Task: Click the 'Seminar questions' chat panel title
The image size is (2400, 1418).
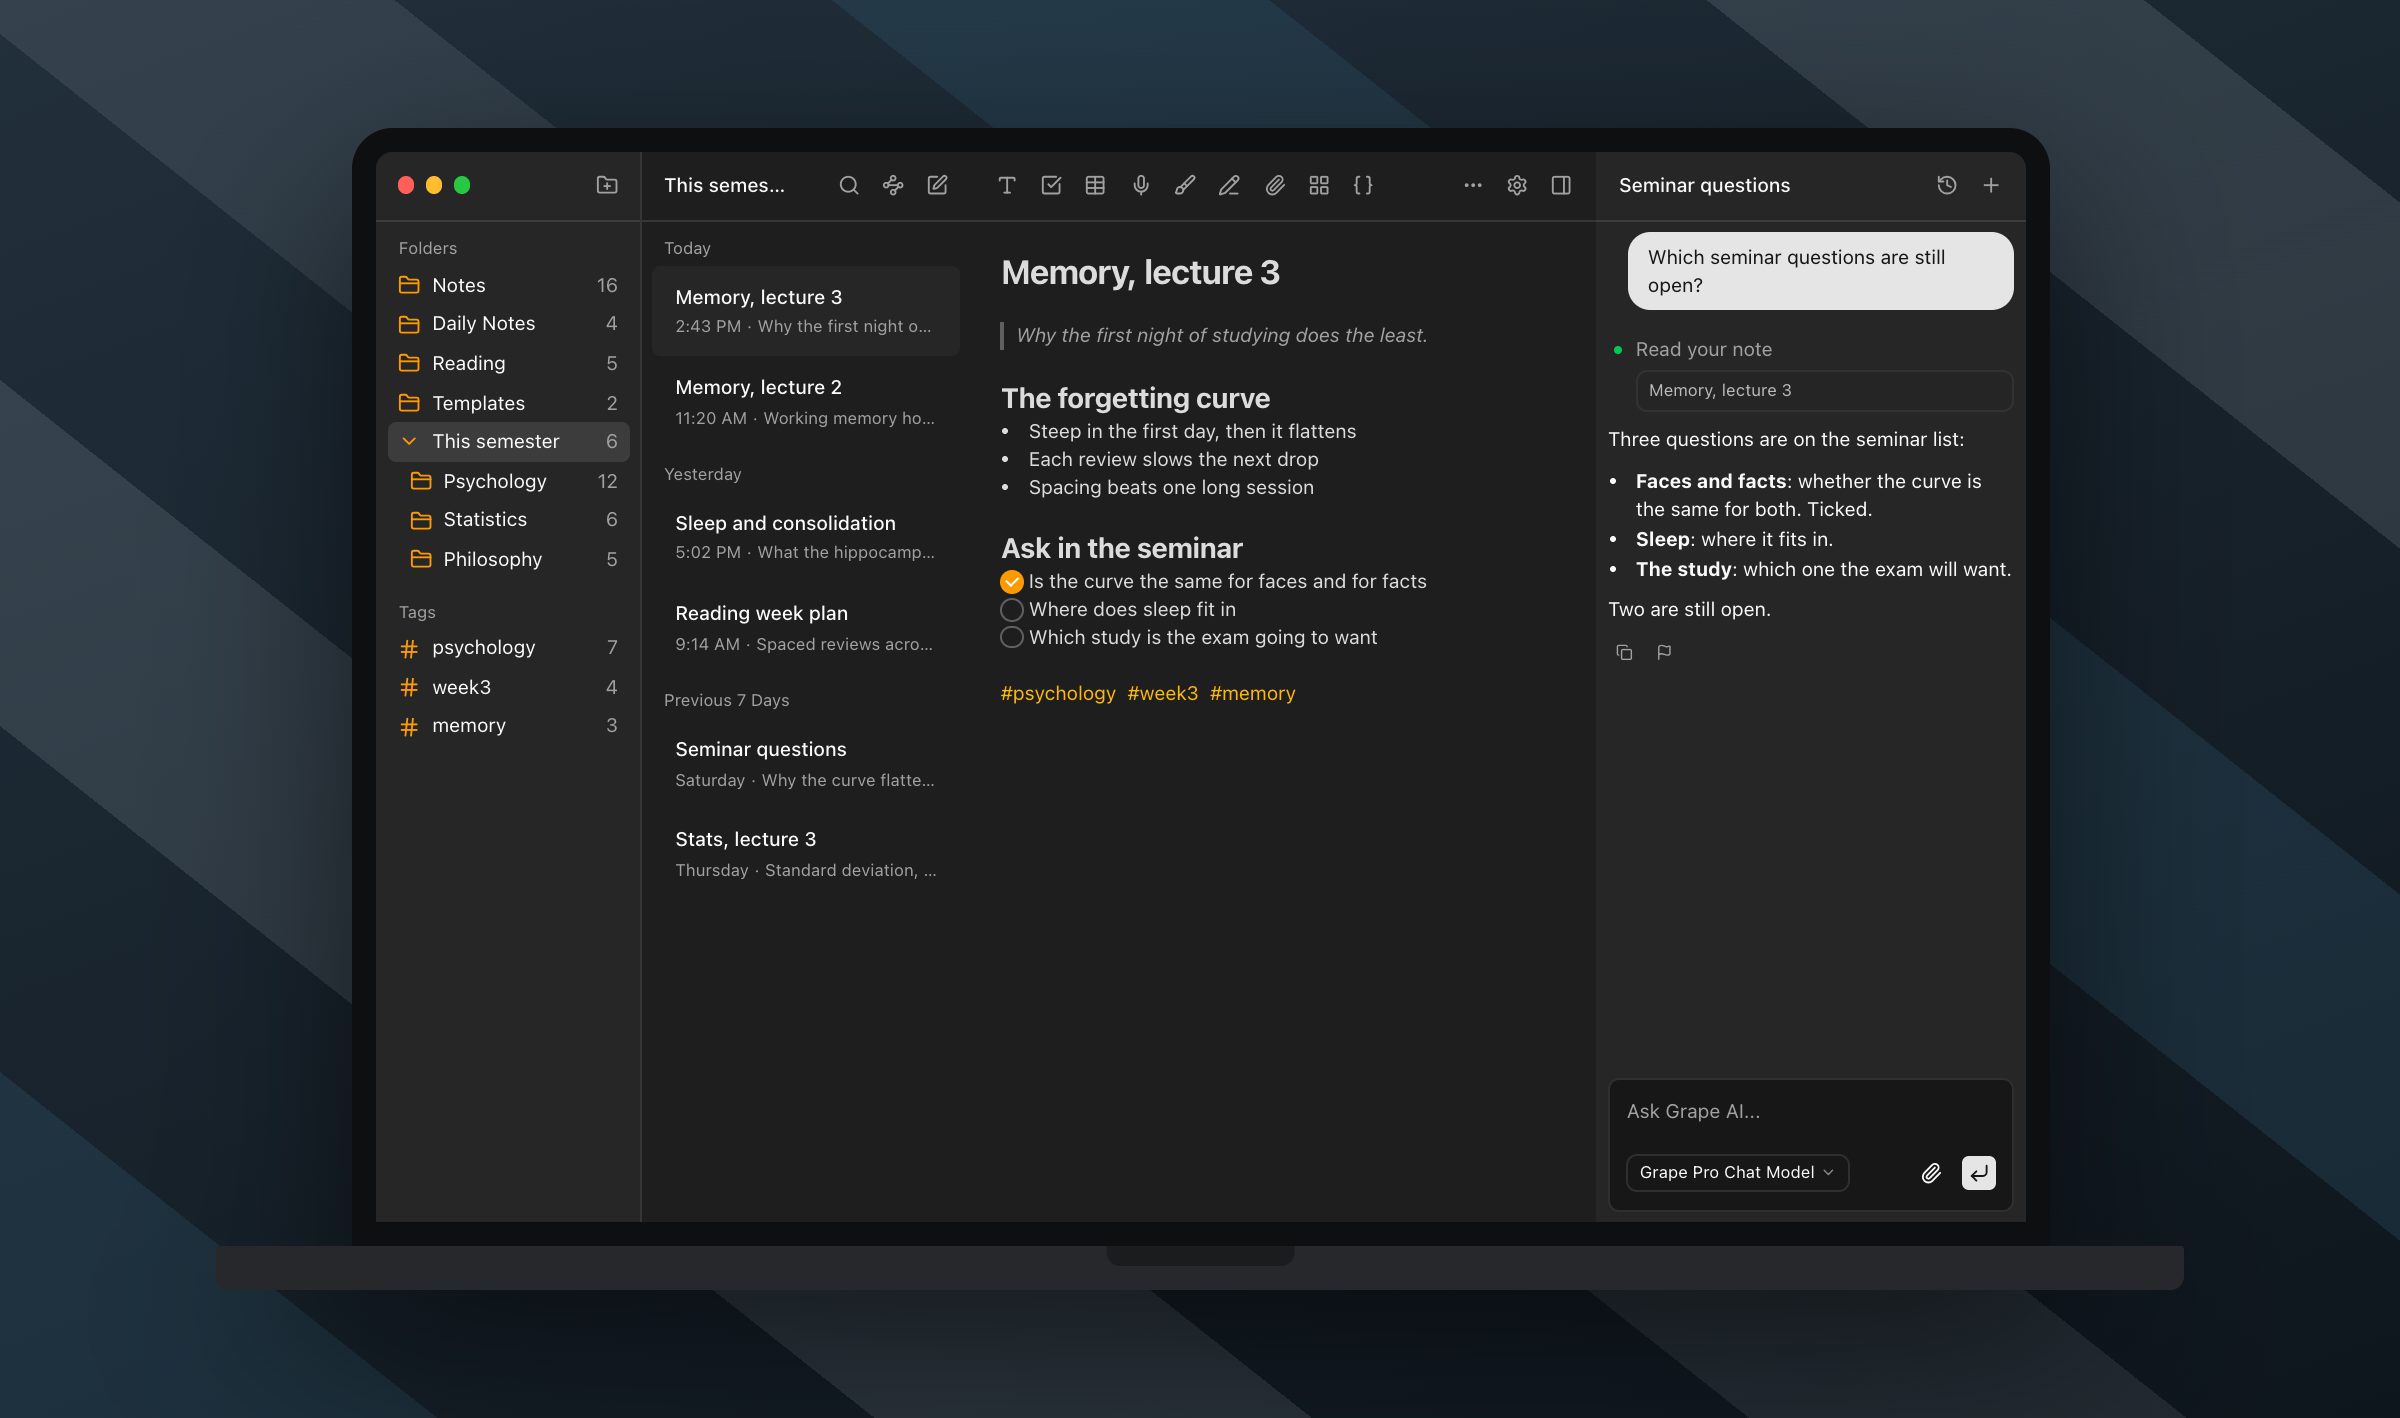Action: 1704,185
